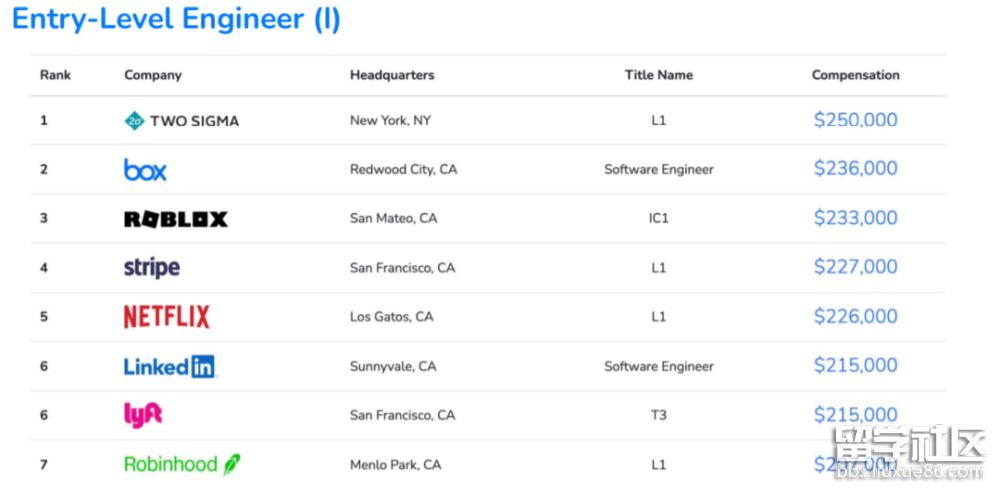Sort by the Company column header
1000x493 pixels.
click(153, 75)
